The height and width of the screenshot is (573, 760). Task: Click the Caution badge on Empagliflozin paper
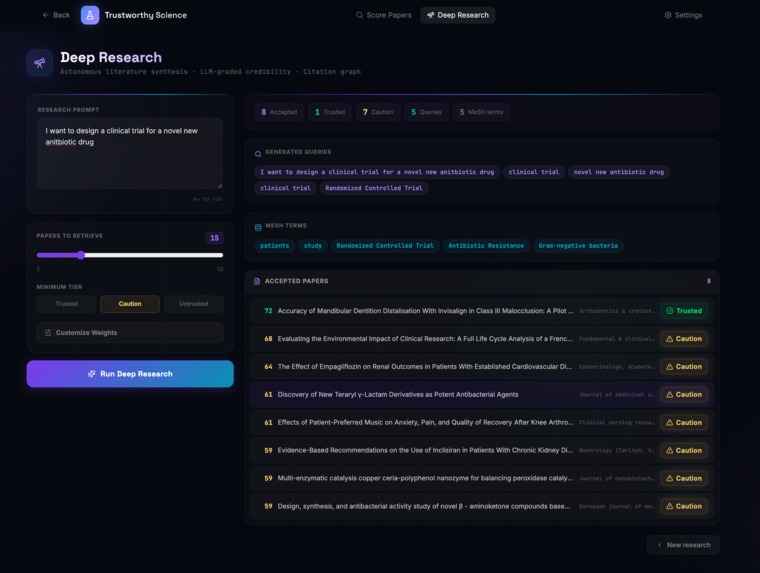[x=684, y=366]
